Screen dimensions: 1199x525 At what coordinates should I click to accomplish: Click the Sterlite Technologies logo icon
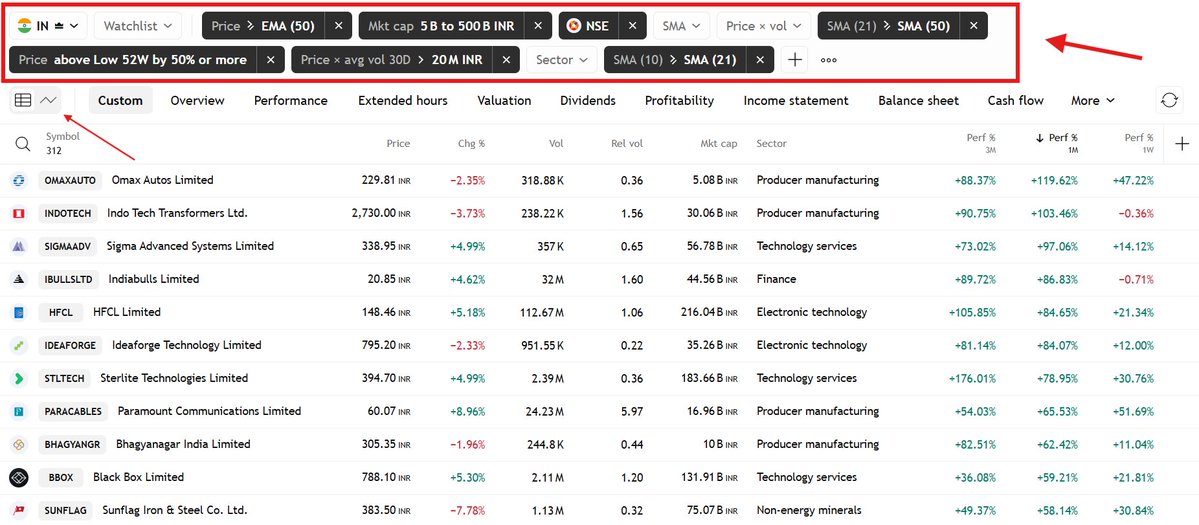tap(18, 378)
